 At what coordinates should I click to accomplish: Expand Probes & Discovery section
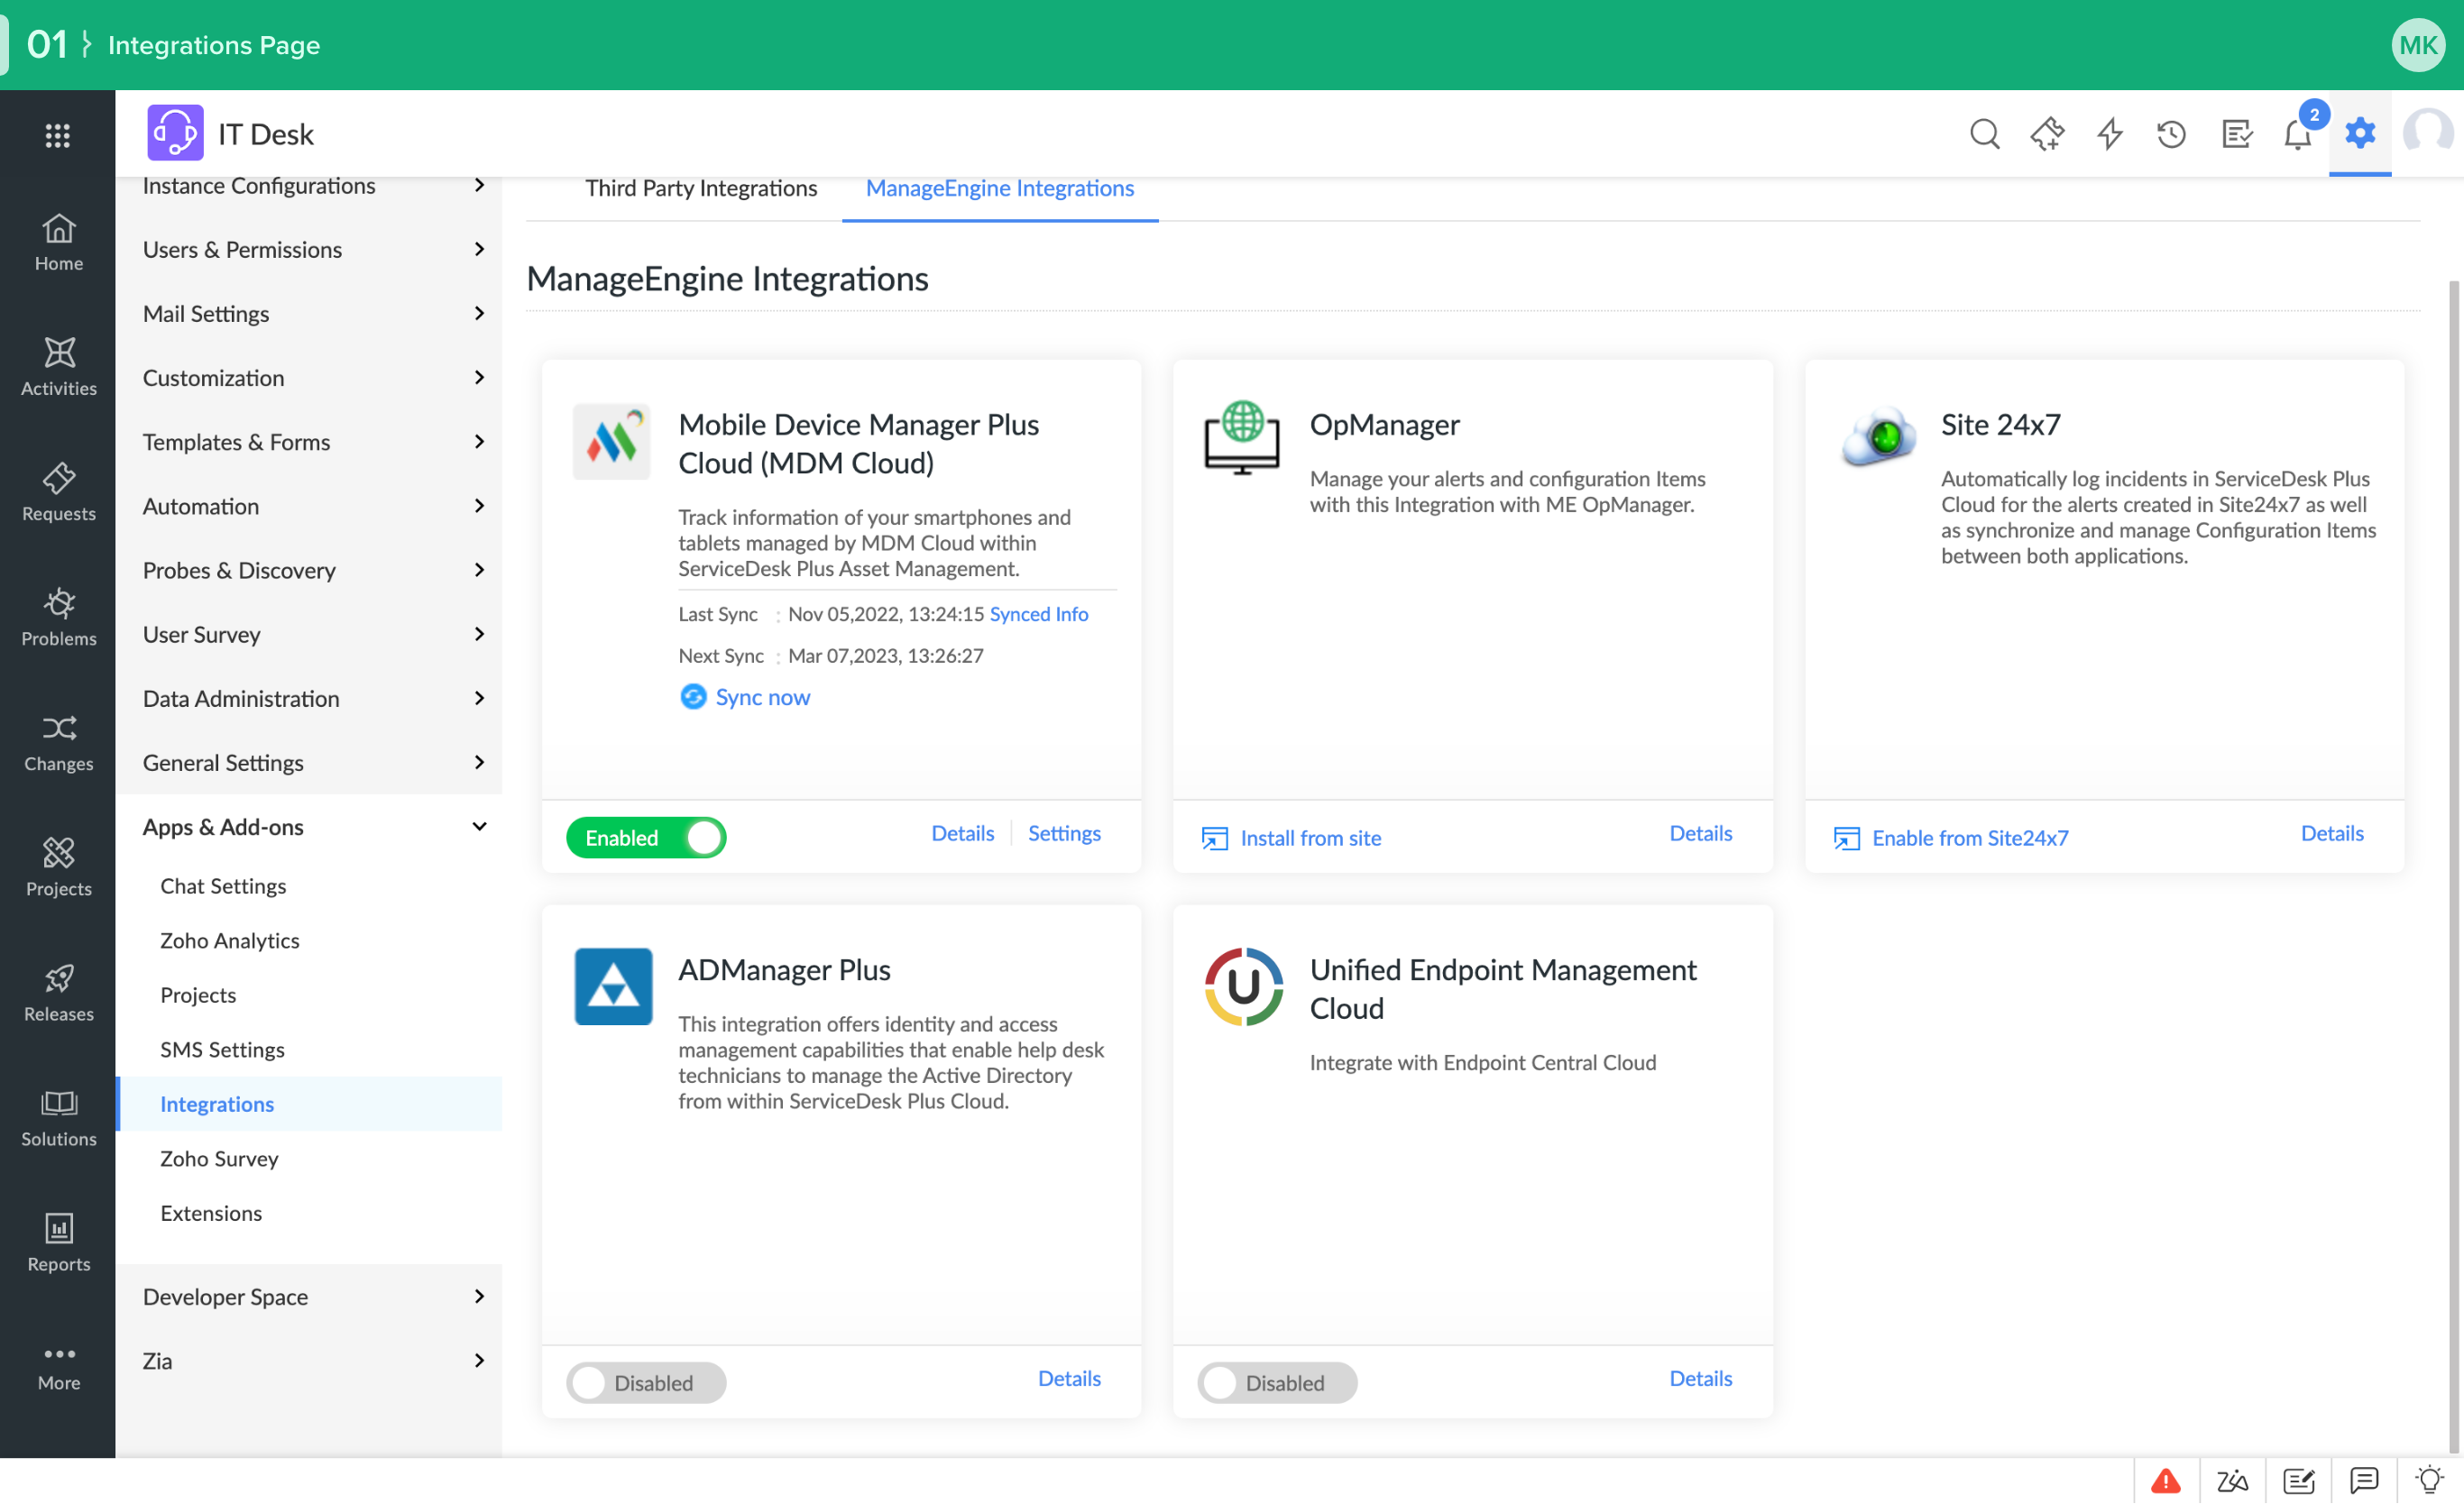pos(309,570)
